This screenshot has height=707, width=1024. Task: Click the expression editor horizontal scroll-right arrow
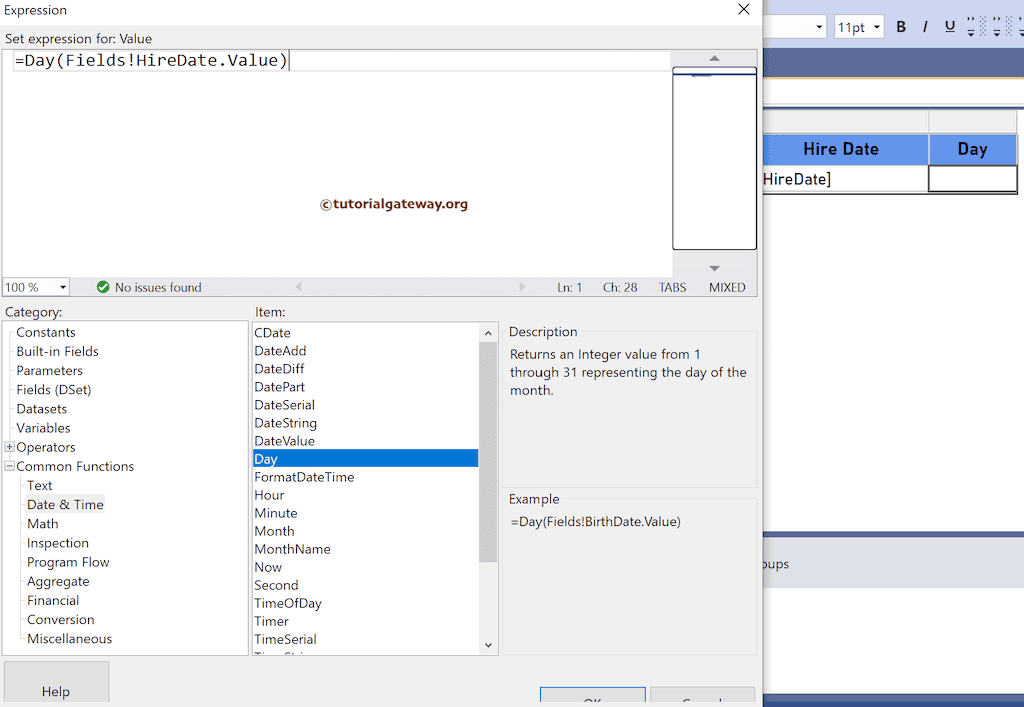(x=522, y=287)
